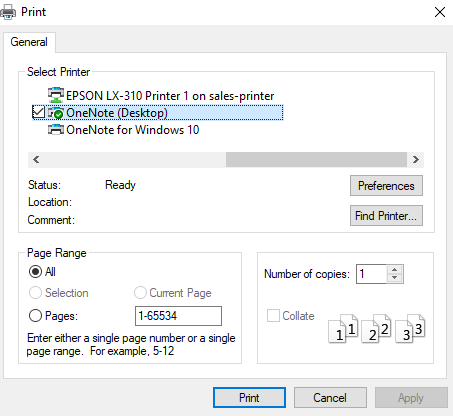The height and width of the screenshot is (416, 453).
Task: Select the All page range option
Action: (x=35, y=272)
